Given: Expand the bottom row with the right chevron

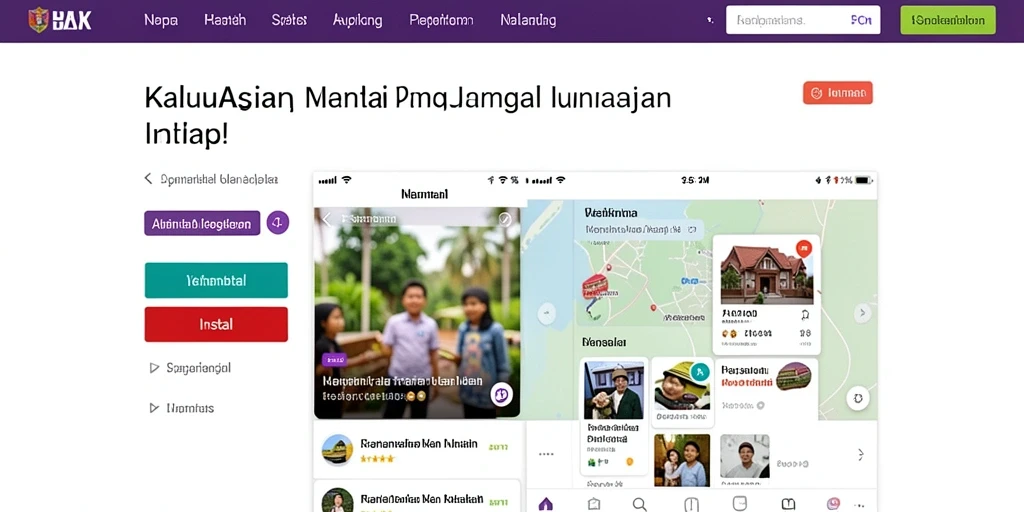Looking at the screenshot, I should coord(861,455).
